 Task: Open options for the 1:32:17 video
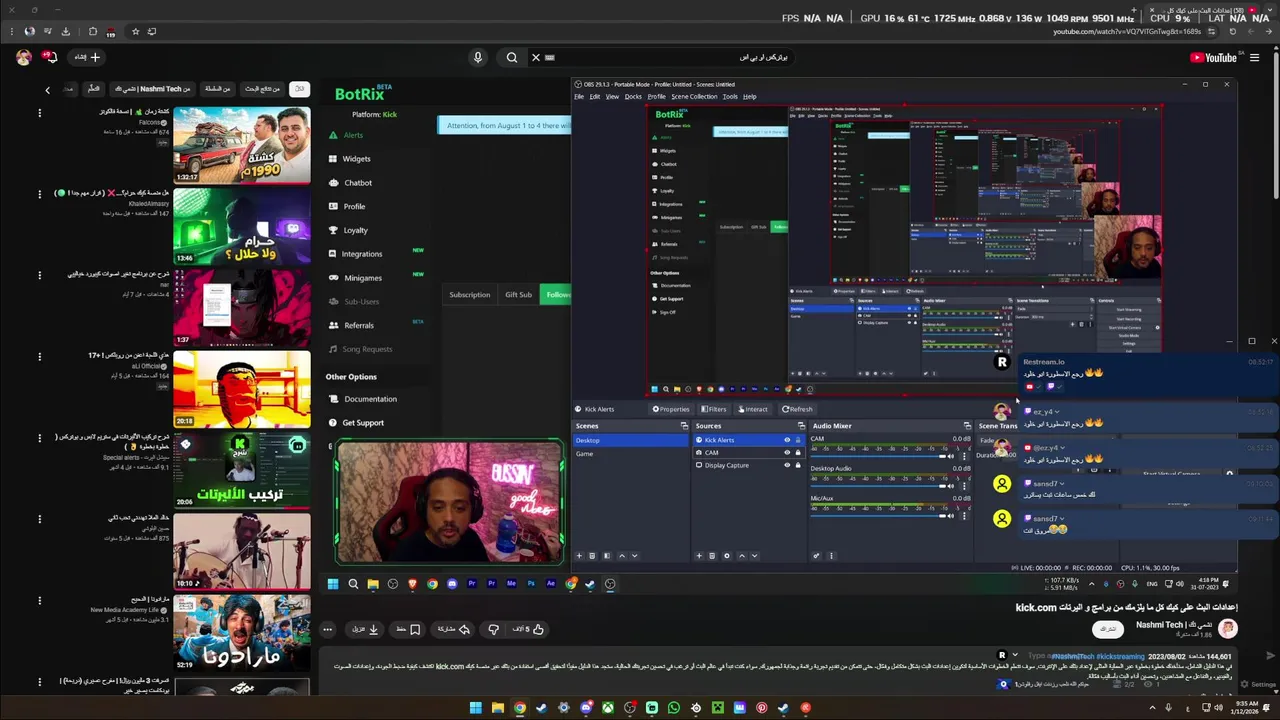point(40,113)
